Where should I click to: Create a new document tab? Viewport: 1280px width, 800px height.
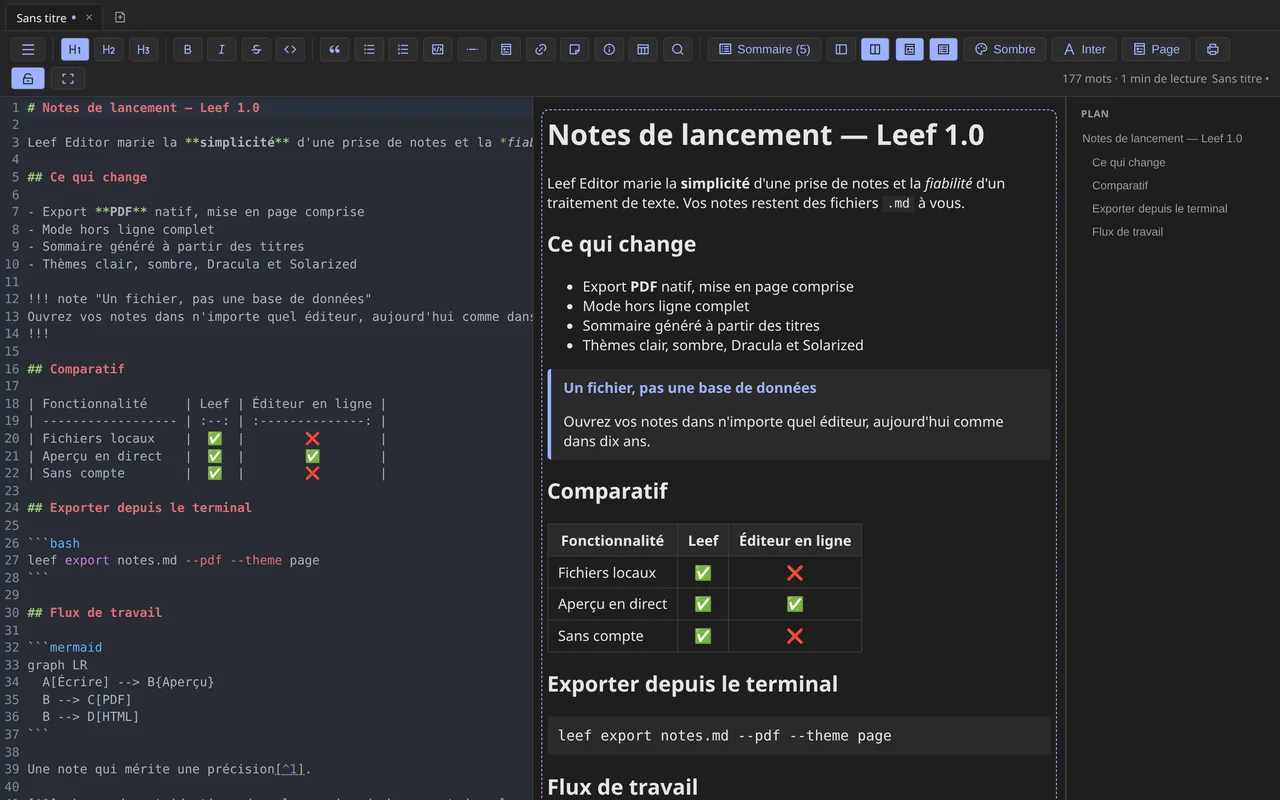[120, 17]
